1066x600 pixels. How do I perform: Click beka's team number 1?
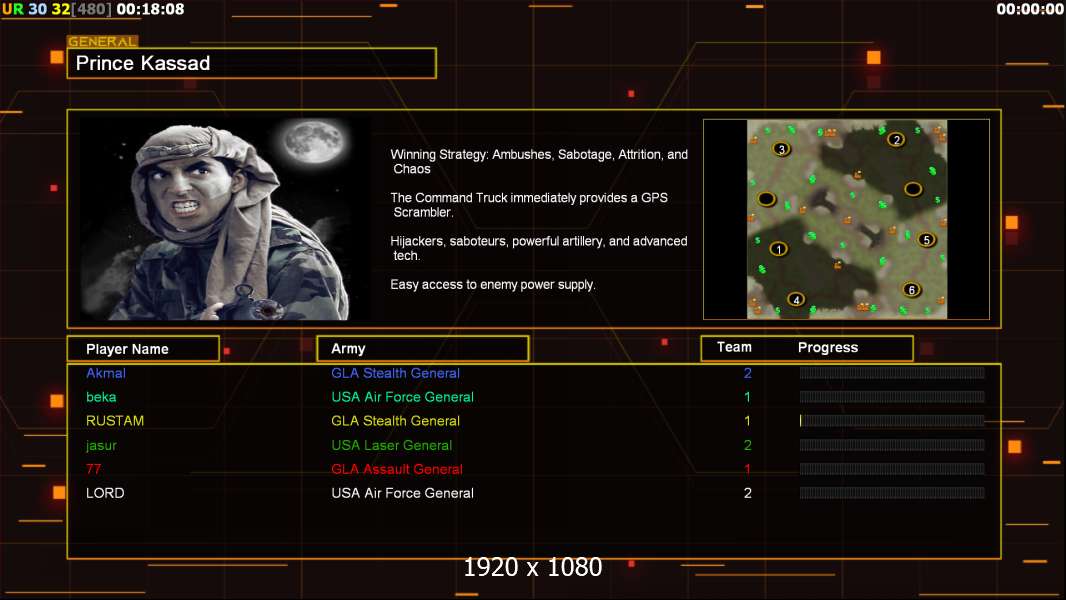tap(748, 397)
